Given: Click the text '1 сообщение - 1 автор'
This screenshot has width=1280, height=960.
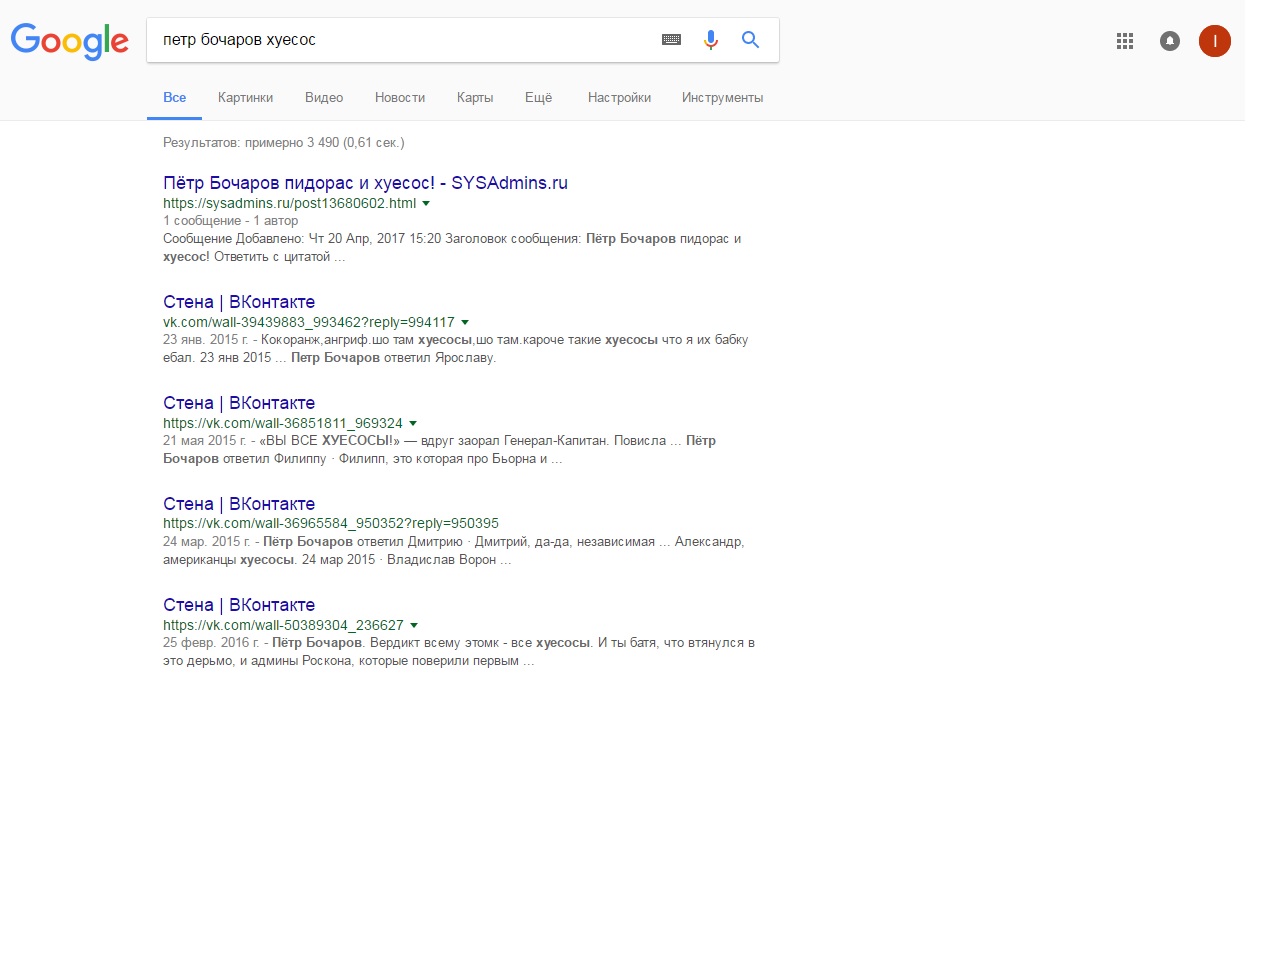Looking at the screenshot, I should tap(231, 221).
